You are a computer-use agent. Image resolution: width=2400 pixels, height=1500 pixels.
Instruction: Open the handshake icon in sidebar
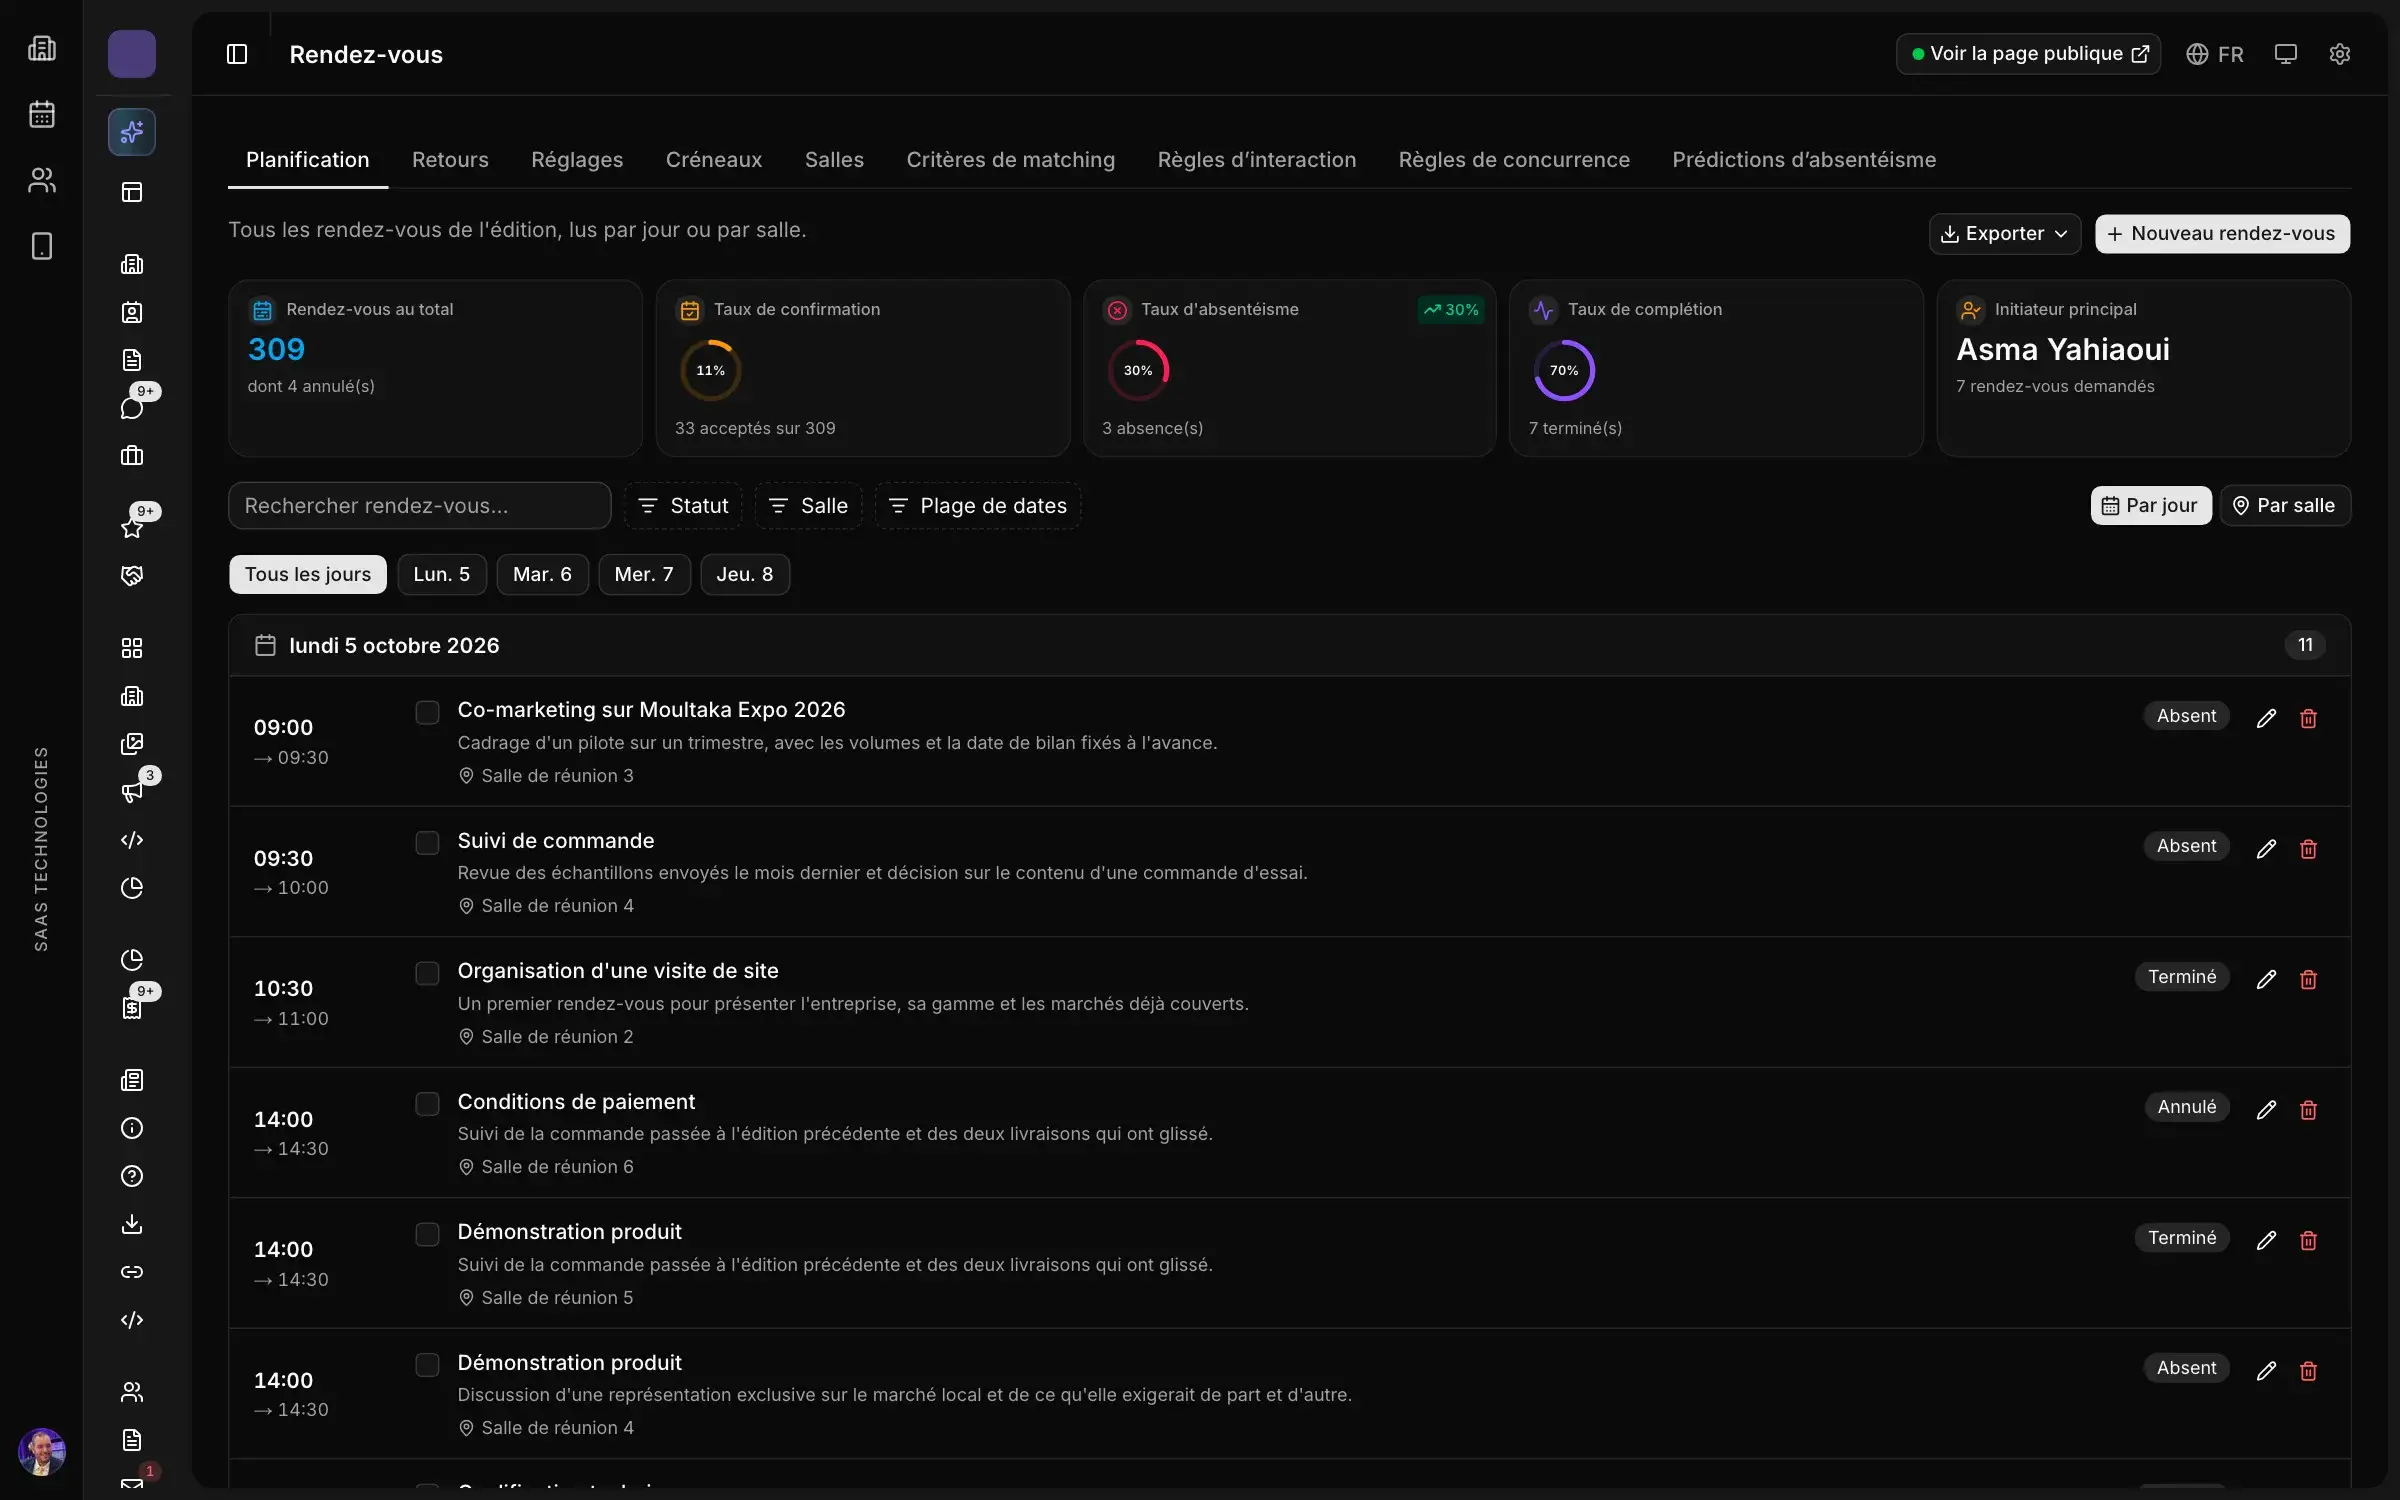(132, 576)
